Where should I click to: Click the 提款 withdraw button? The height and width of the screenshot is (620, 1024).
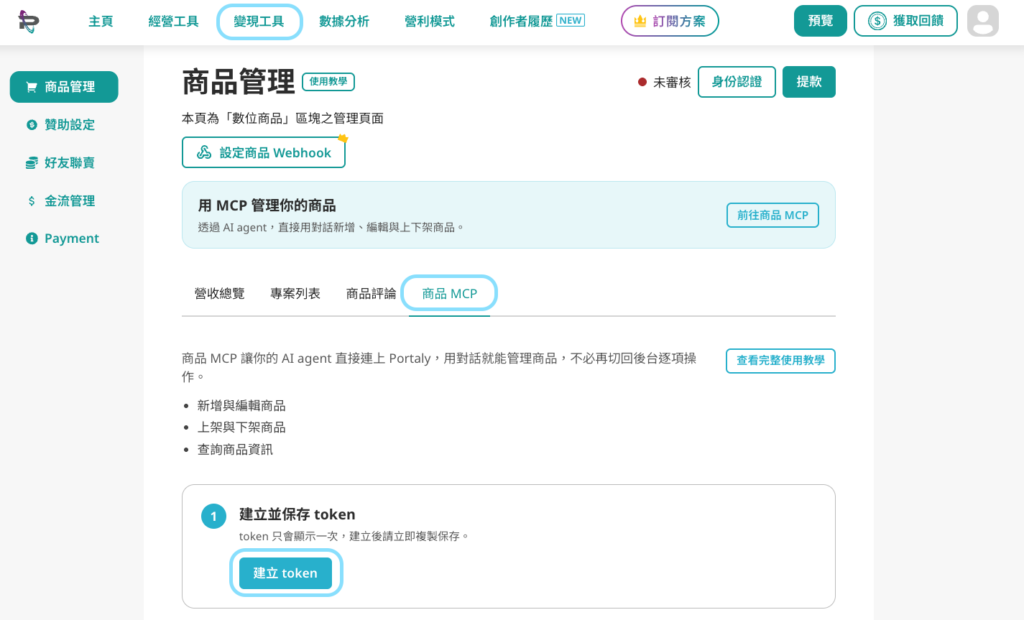809,82
